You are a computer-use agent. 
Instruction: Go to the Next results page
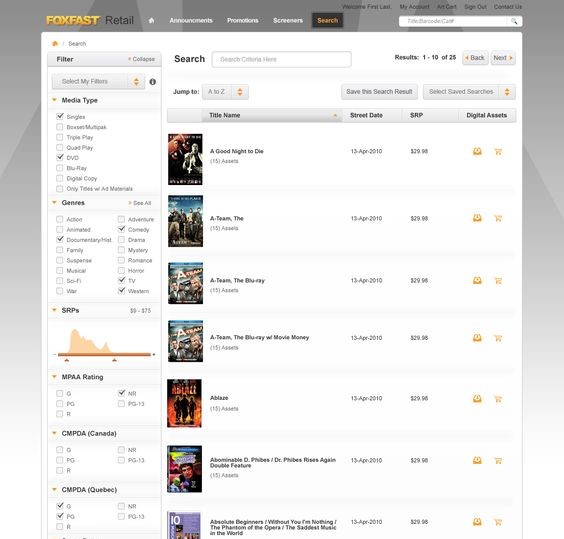[x=503, y=58]
